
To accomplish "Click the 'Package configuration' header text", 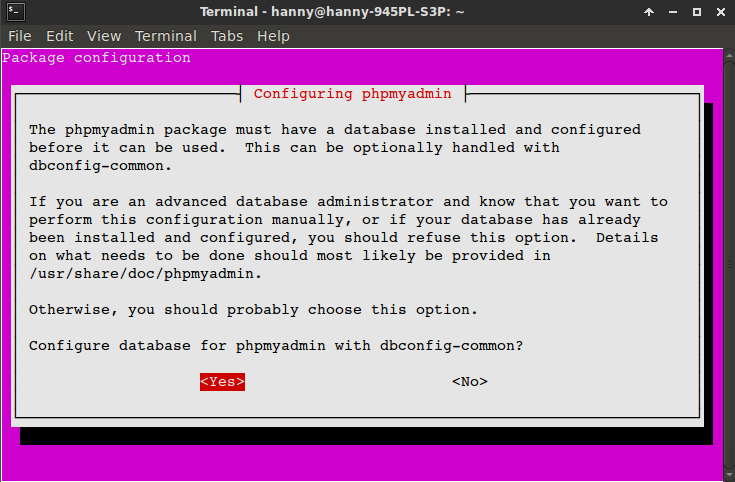I will 97,58.
